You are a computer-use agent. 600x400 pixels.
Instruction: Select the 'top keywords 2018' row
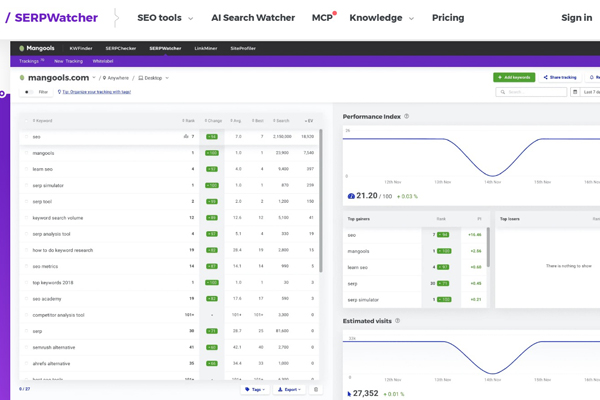(x=169, y=282)
